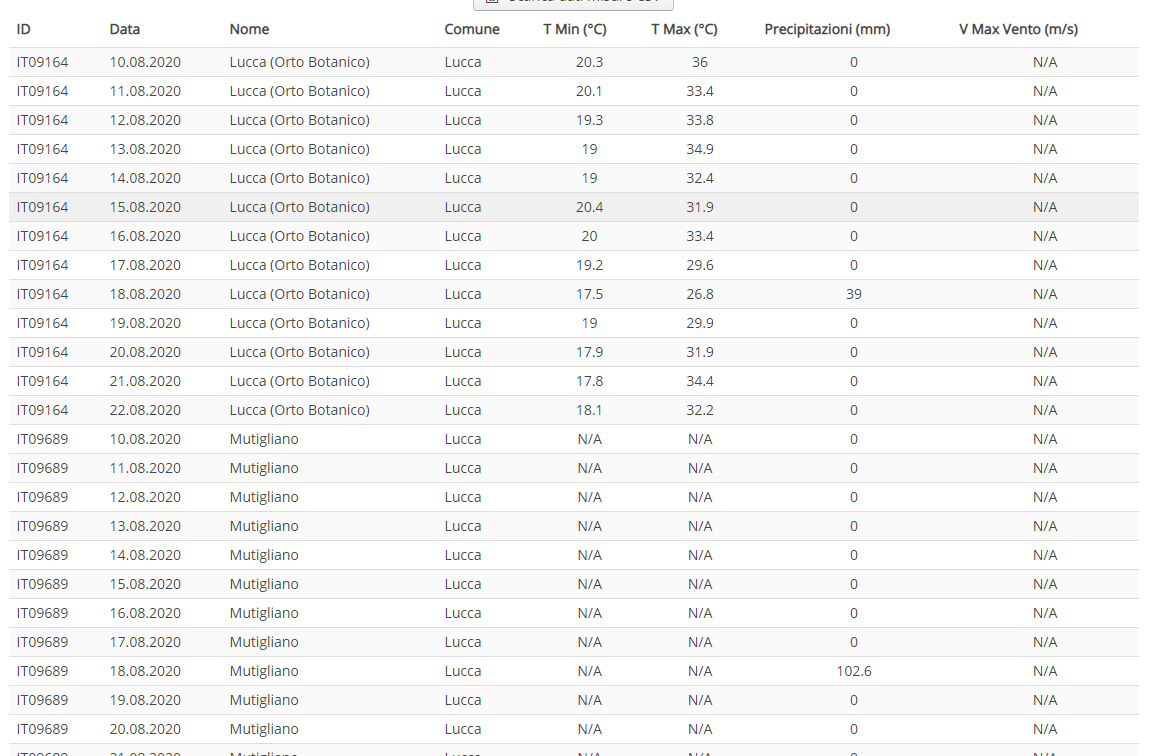Select precipitation value 102.6 for Mutigliano
Image resolution: width=1167 pixels, height=756 pixels.
pyautogui.click(x=854, y=671)
